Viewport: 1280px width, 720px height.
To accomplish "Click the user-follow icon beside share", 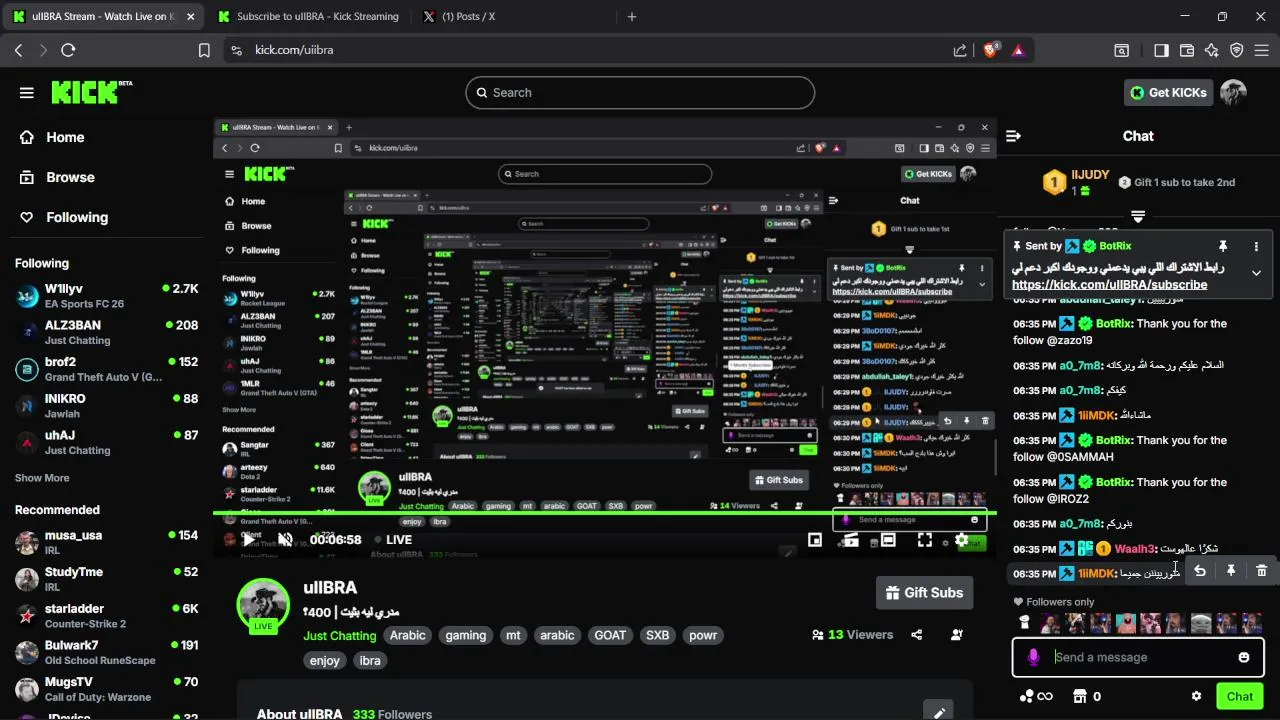I will click(x=957, y=634).
